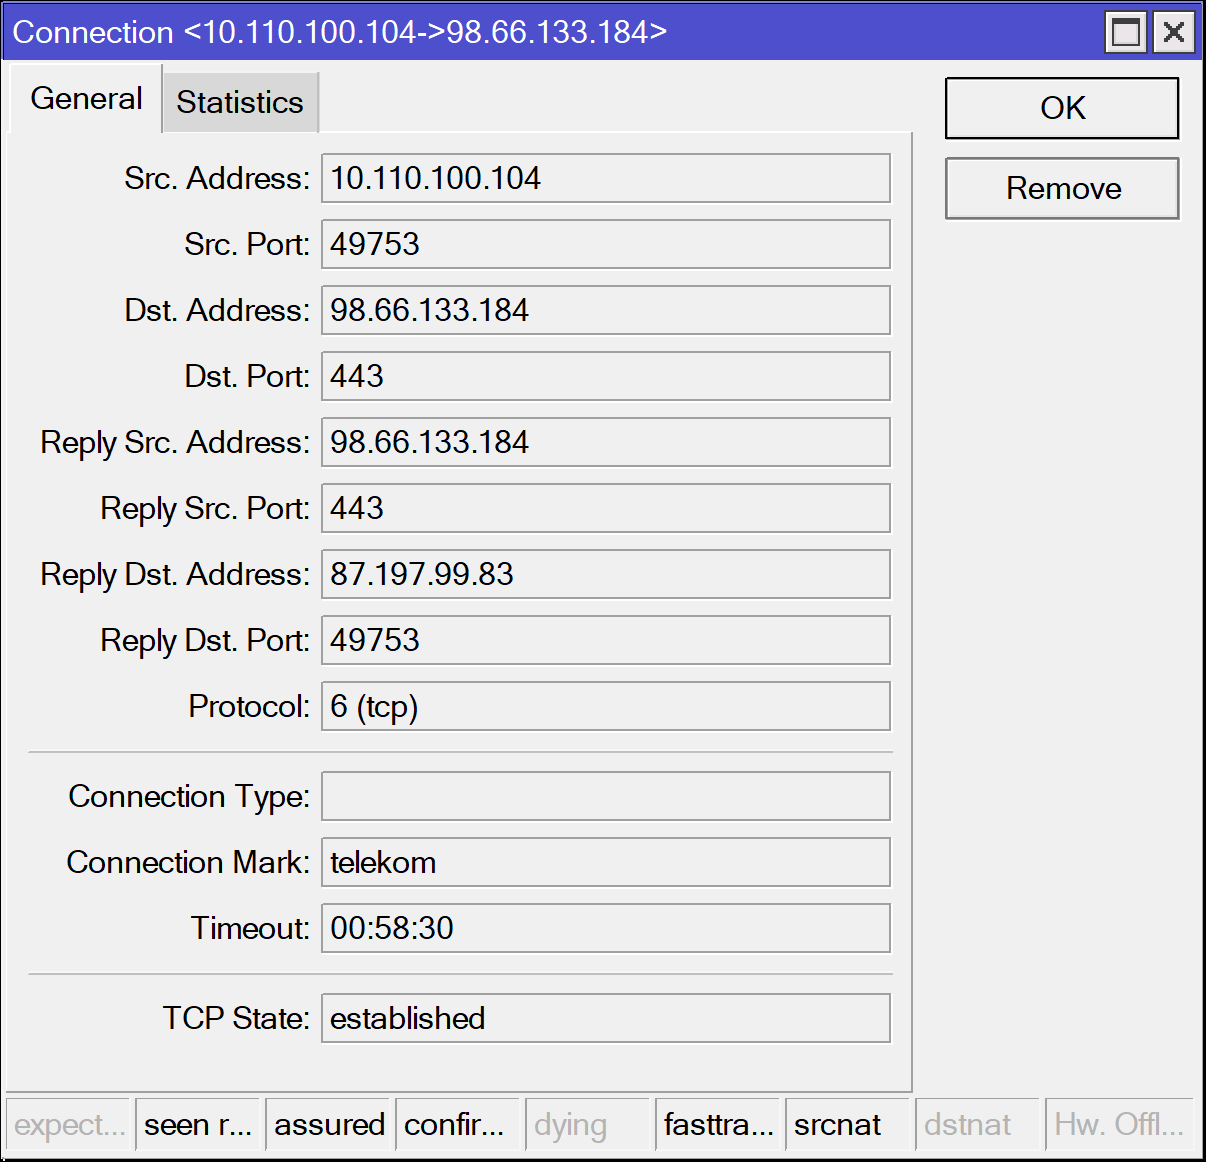Screen dimensions: 1206x1162
Task: Click the Src. Address field
Action: coord(605,178)
